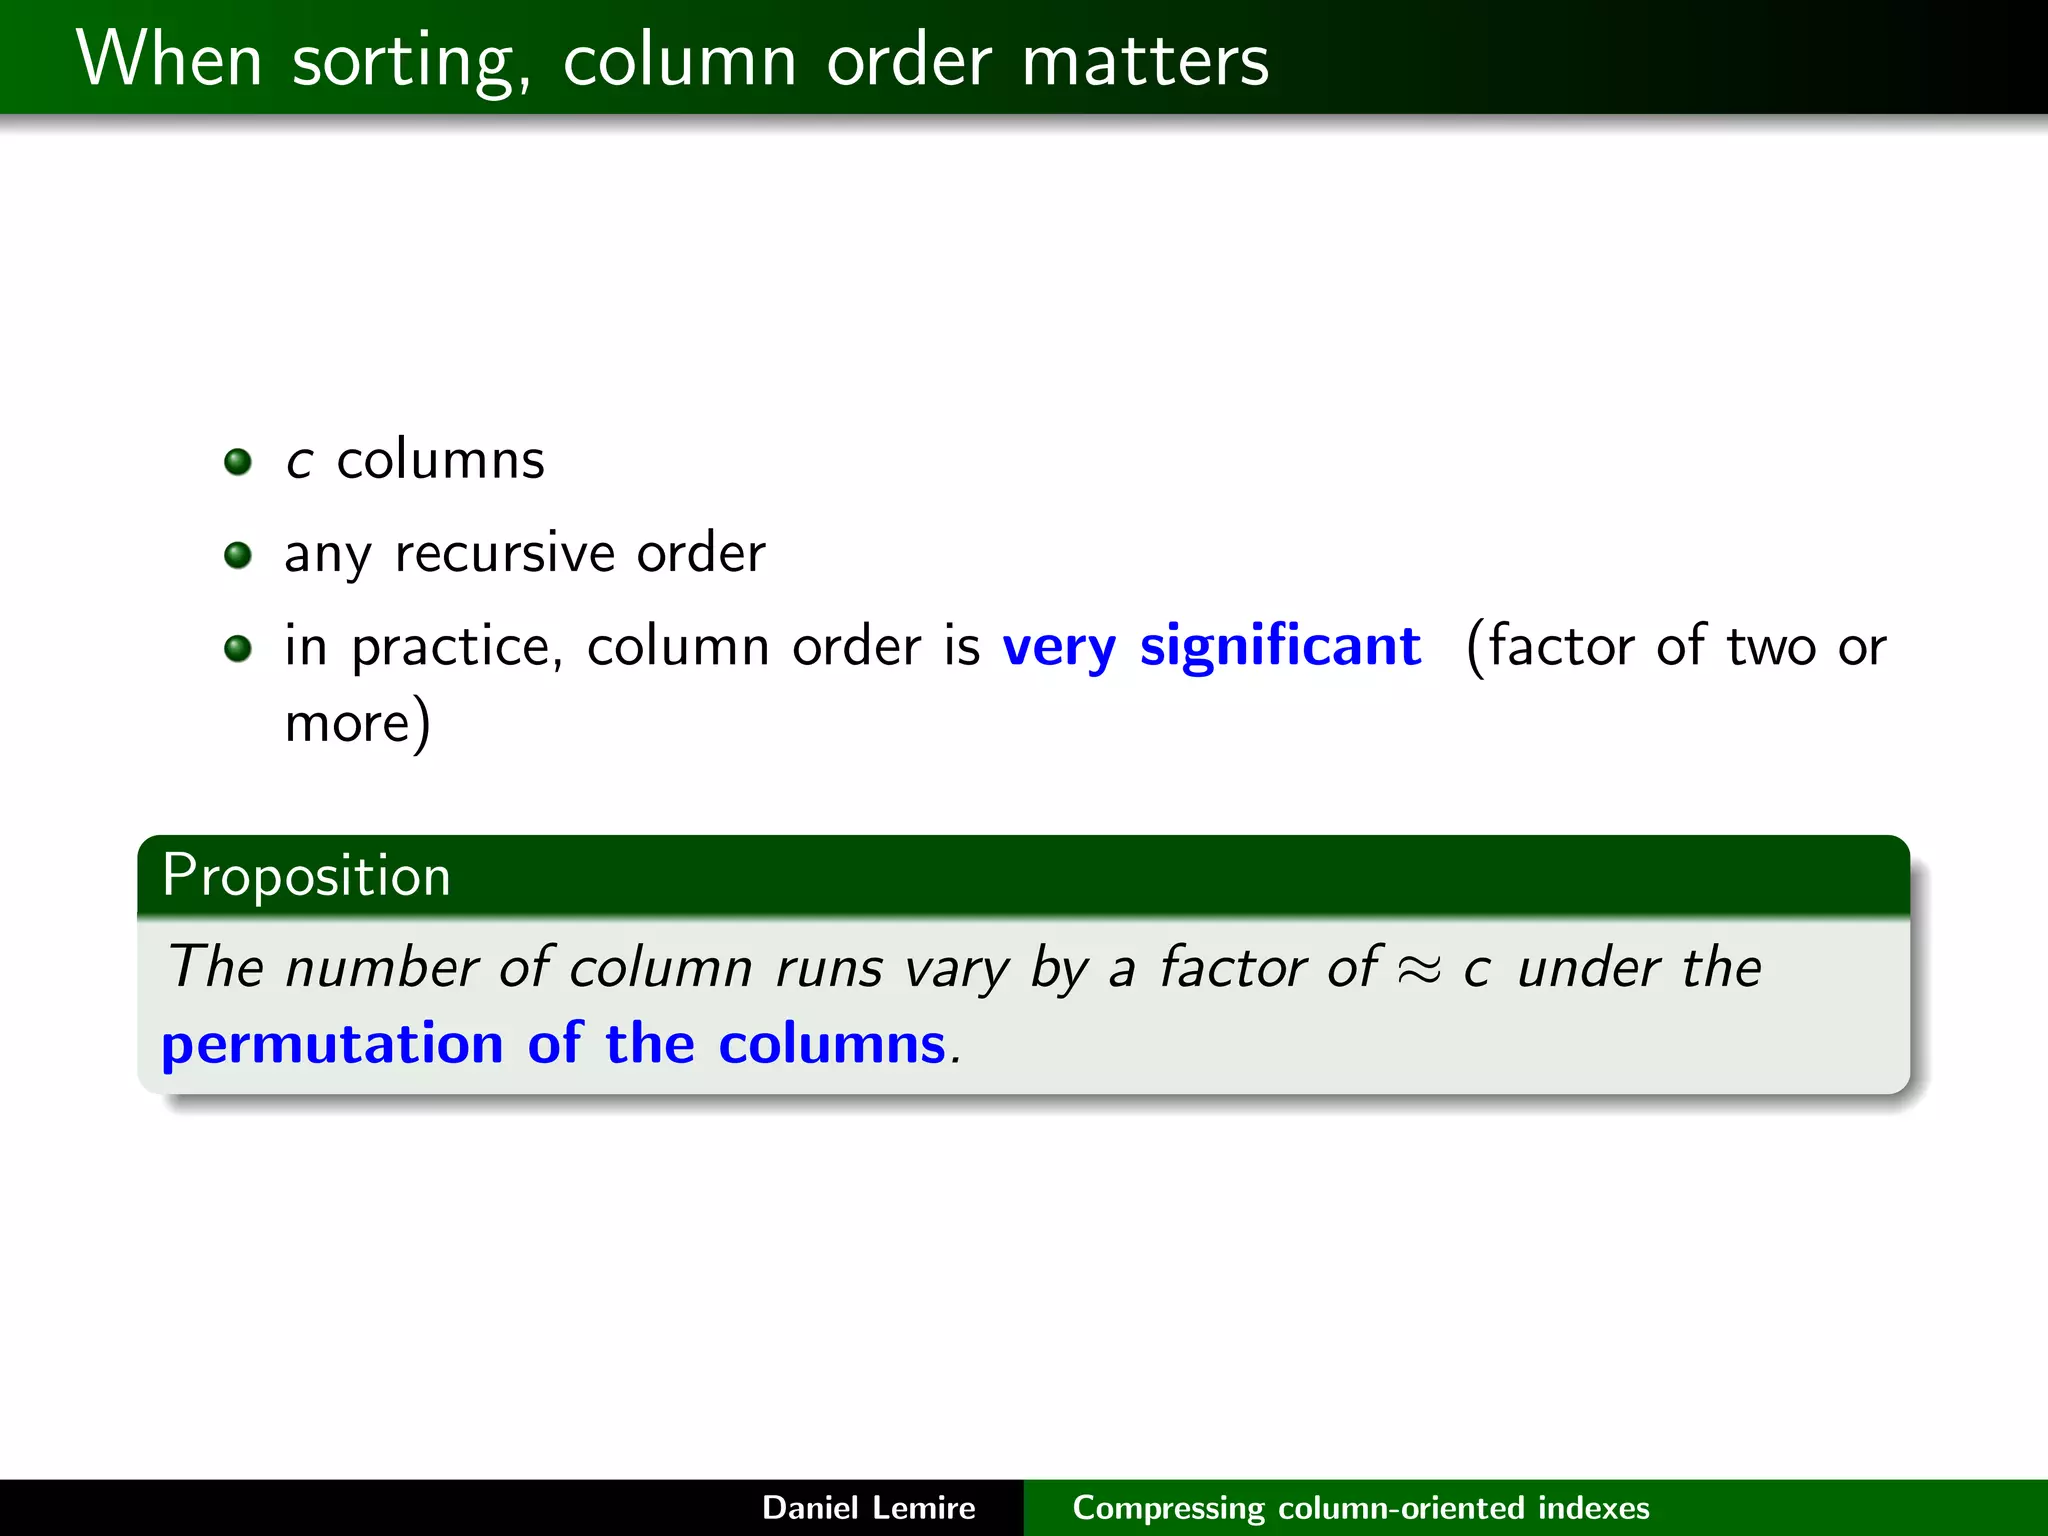Click the green bullet beside 'c columns'

click(238, 461)
